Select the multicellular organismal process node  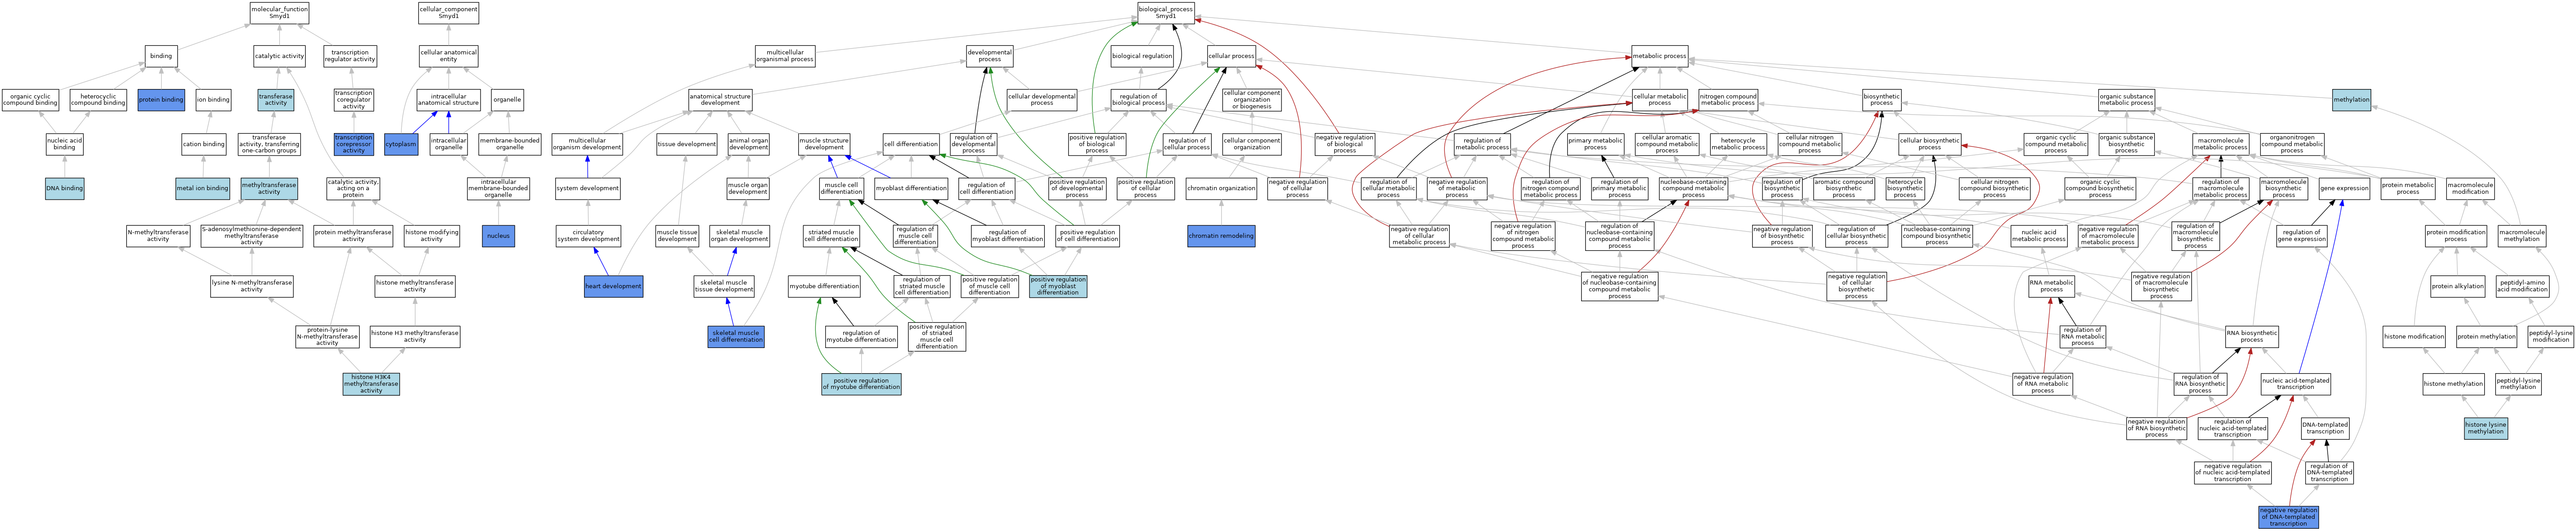785,56
